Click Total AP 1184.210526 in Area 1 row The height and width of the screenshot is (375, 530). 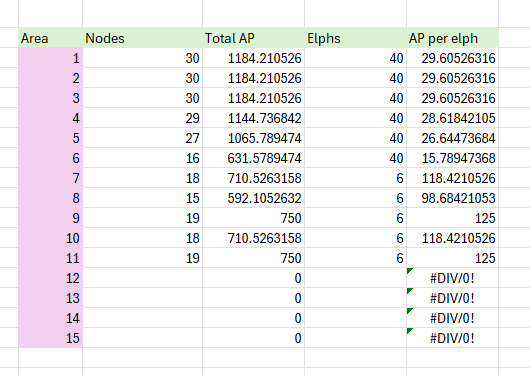254,58
